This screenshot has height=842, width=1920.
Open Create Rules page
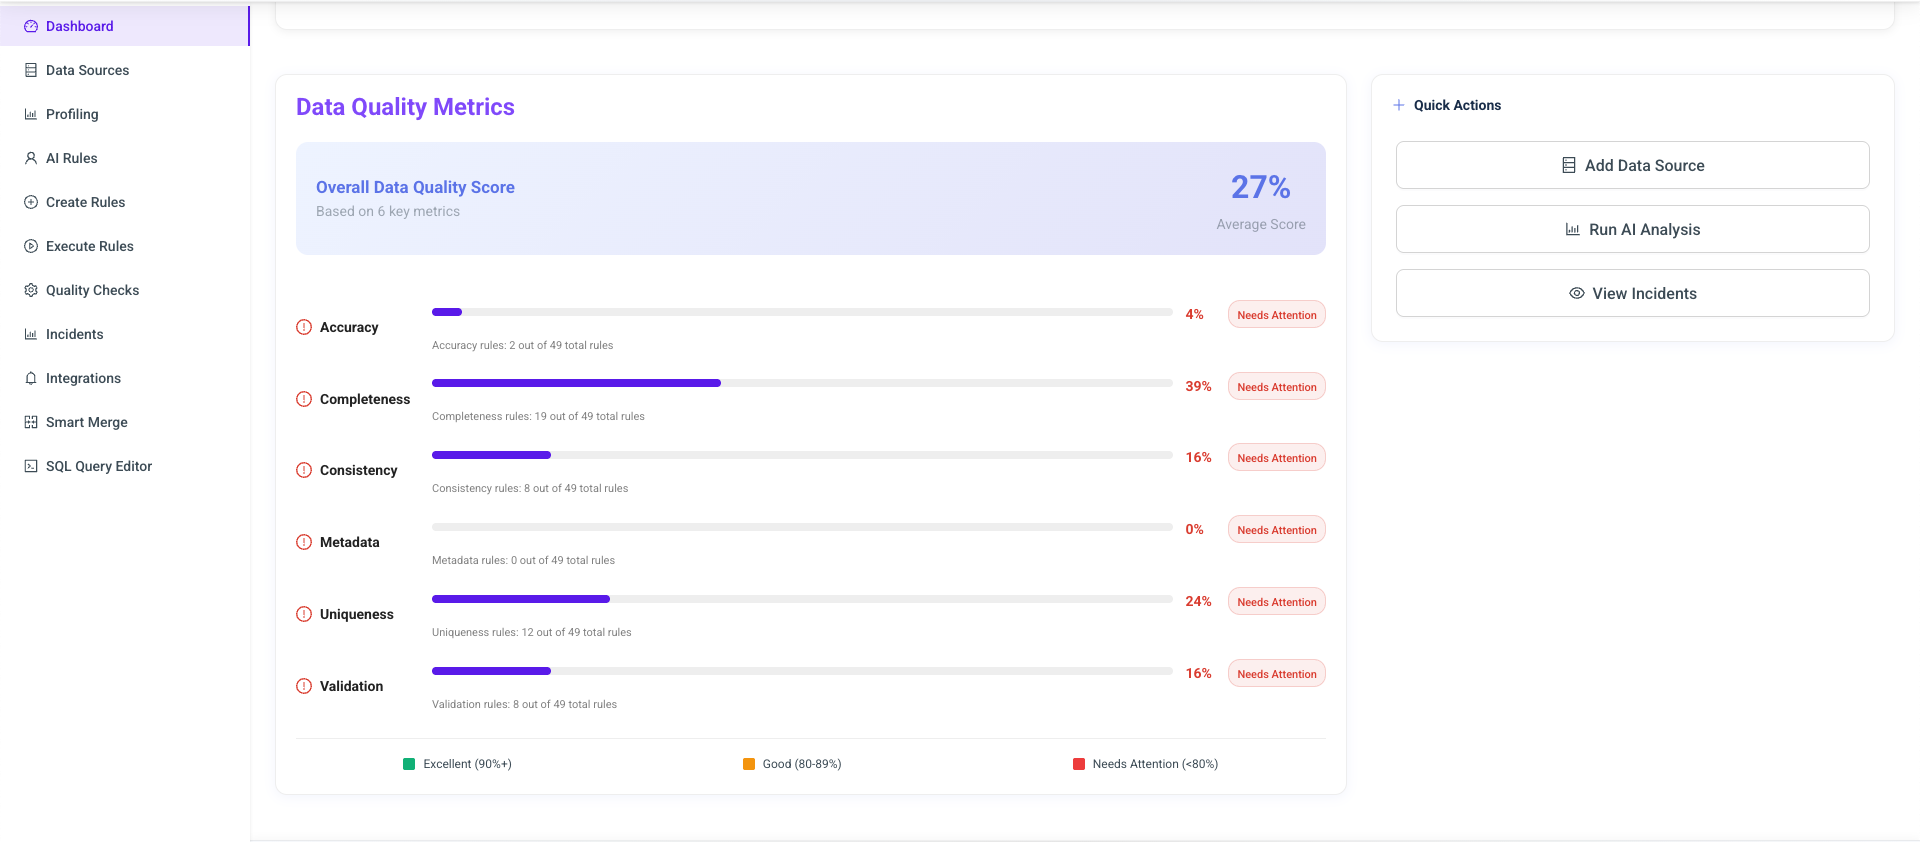coord(124,202)
